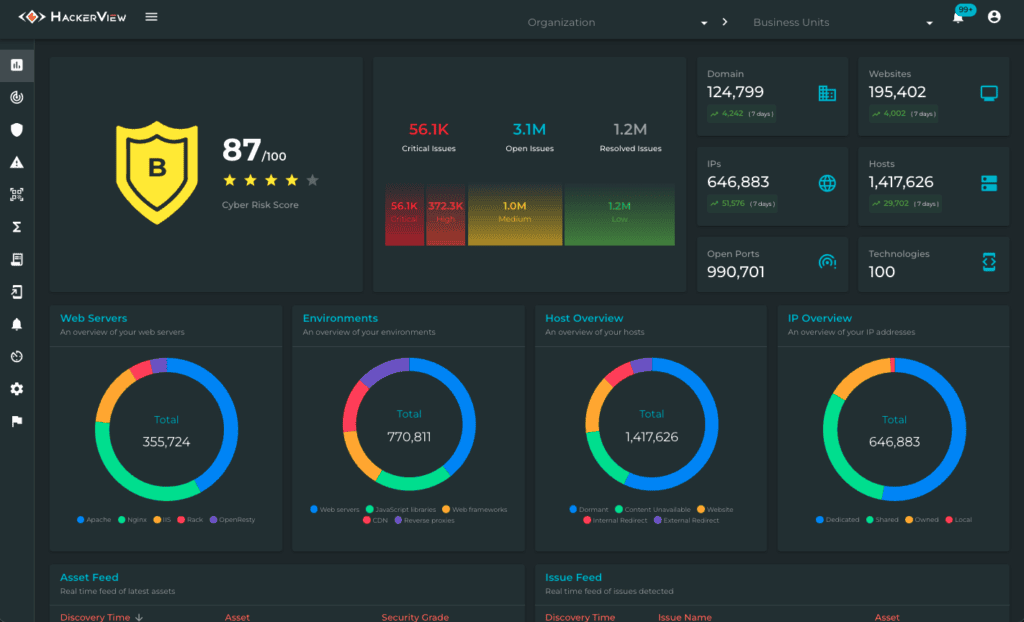
Task: Toggle the Apache legend entry
Action: pos(94,520)
